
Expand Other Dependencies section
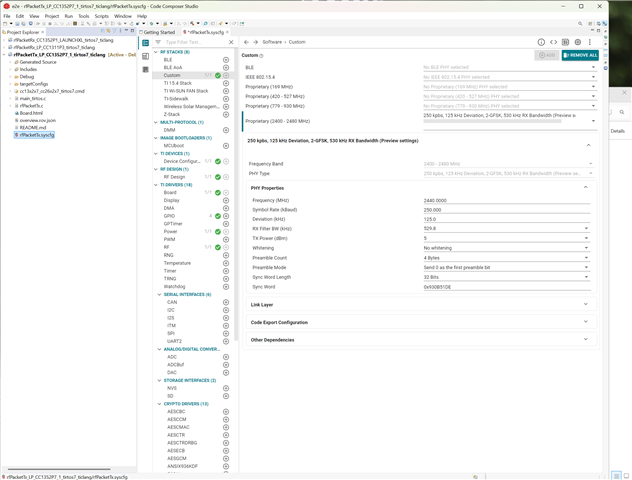[586, 339]
